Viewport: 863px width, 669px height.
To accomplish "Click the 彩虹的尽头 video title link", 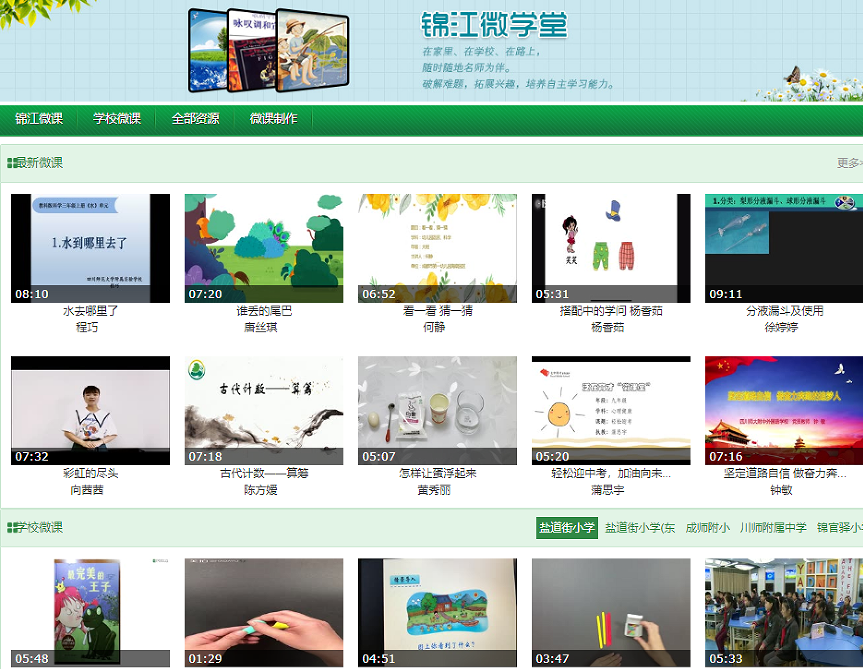I will click(x=90, y=474).
